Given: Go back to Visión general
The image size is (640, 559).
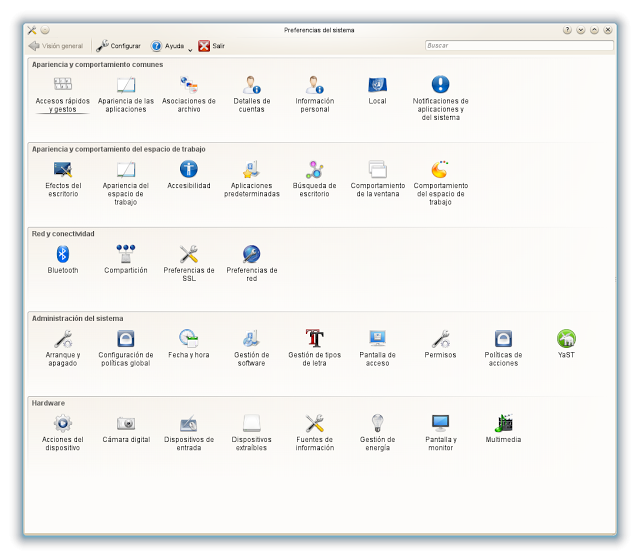Looking at the screenshot, I should (x=55, y=46).
